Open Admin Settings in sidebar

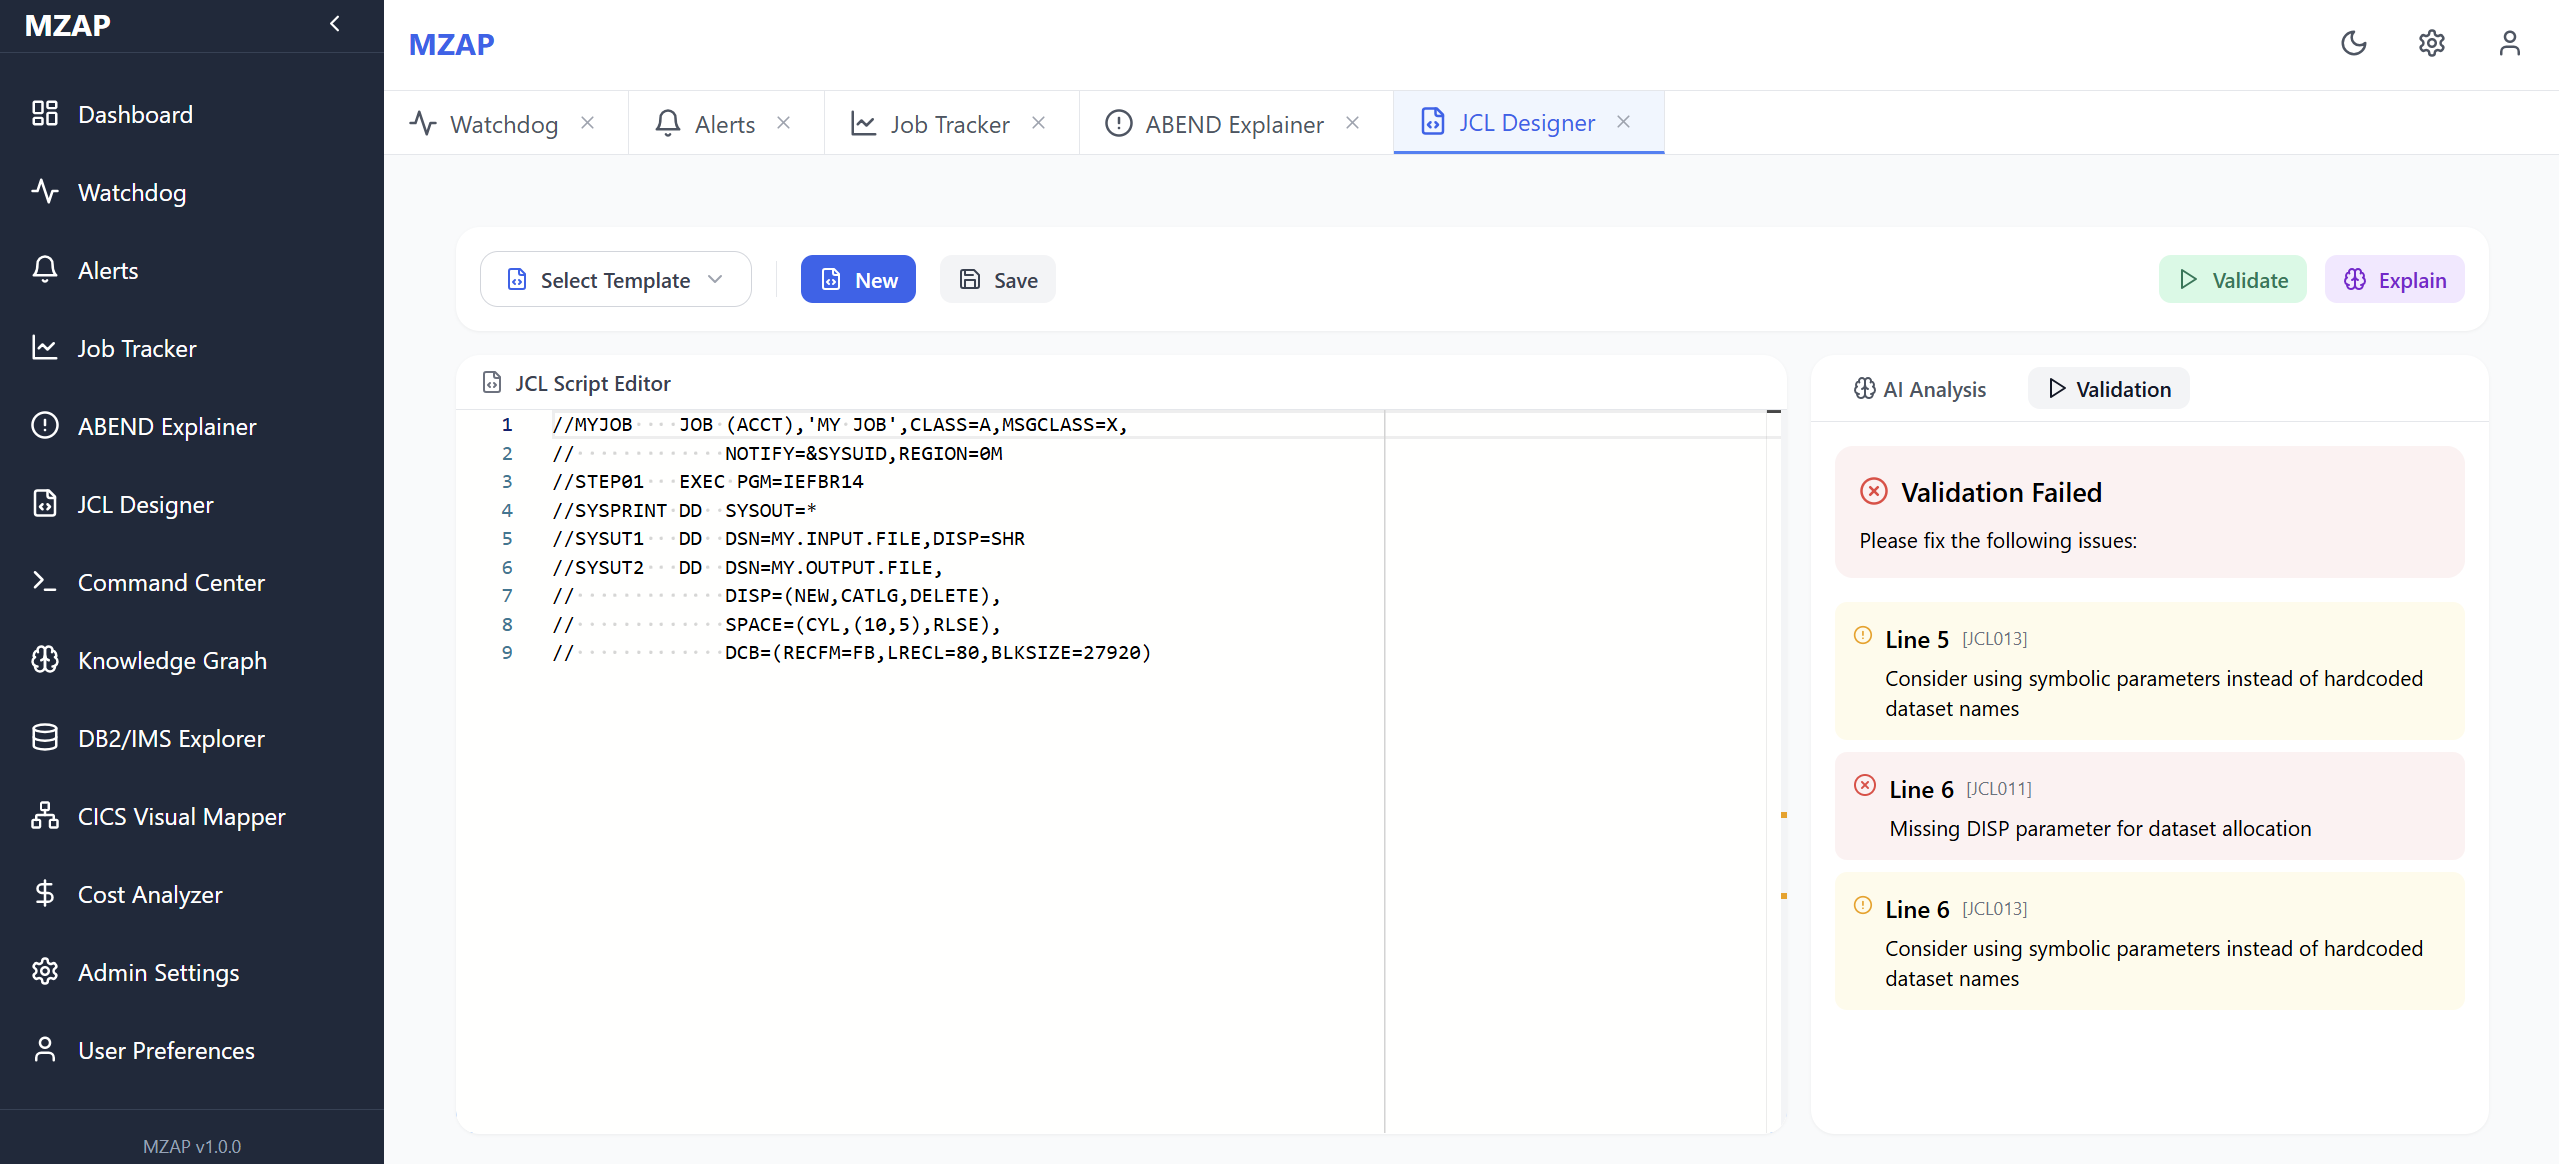click(158, 972)
